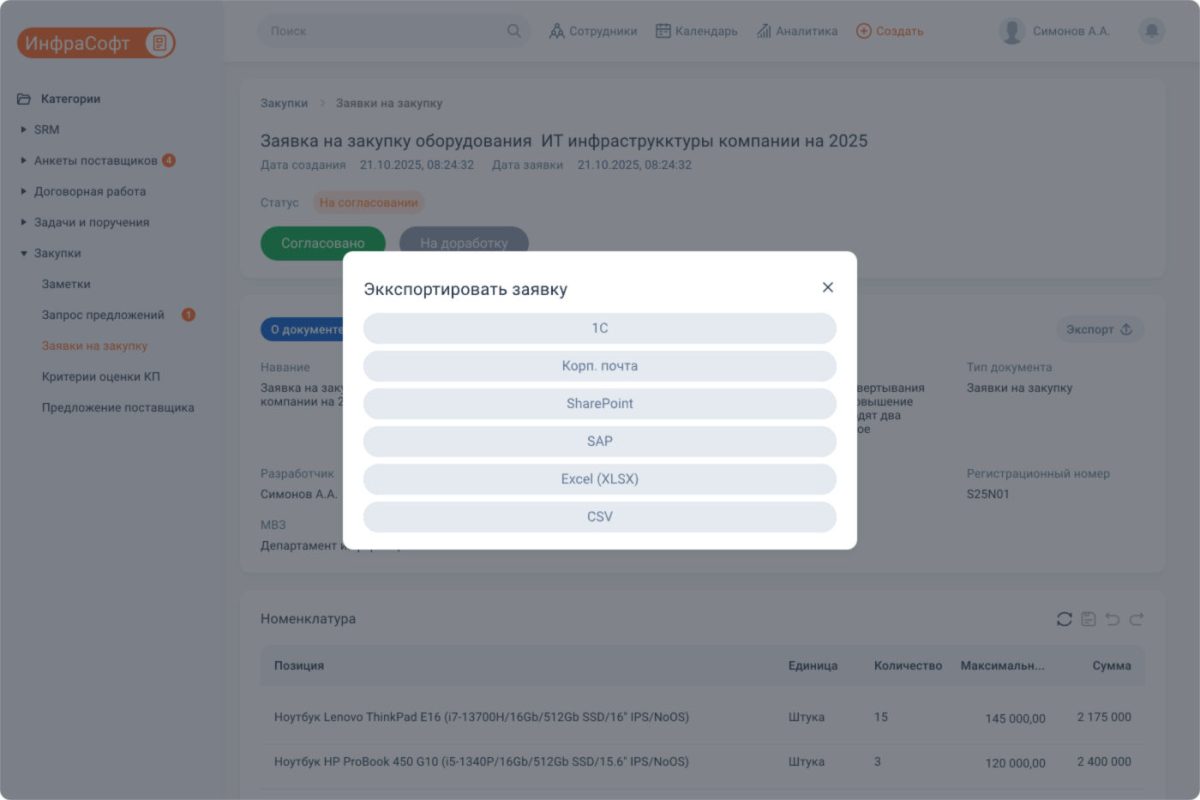Collapse the Закупки category

tap(24, 254)
